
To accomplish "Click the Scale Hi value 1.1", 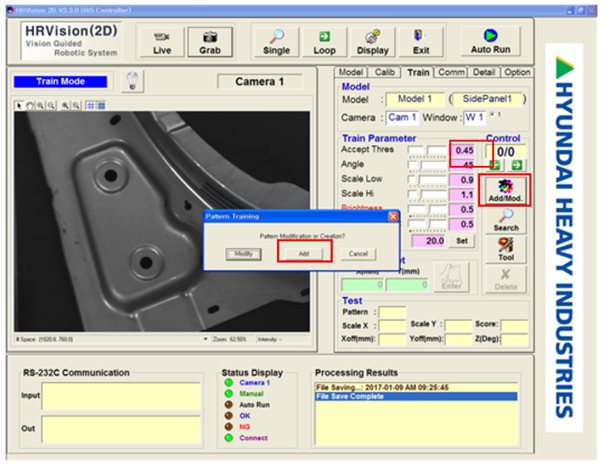I will click(462, 195).
